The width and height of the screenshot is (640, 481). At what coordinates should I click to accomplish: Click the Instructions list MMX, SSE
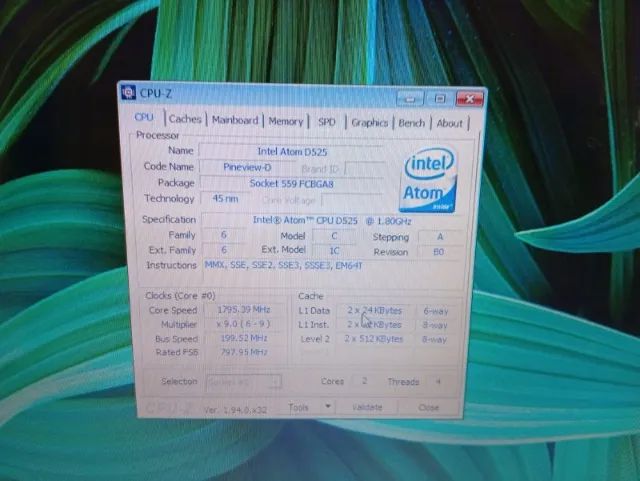tap(333, 269)
